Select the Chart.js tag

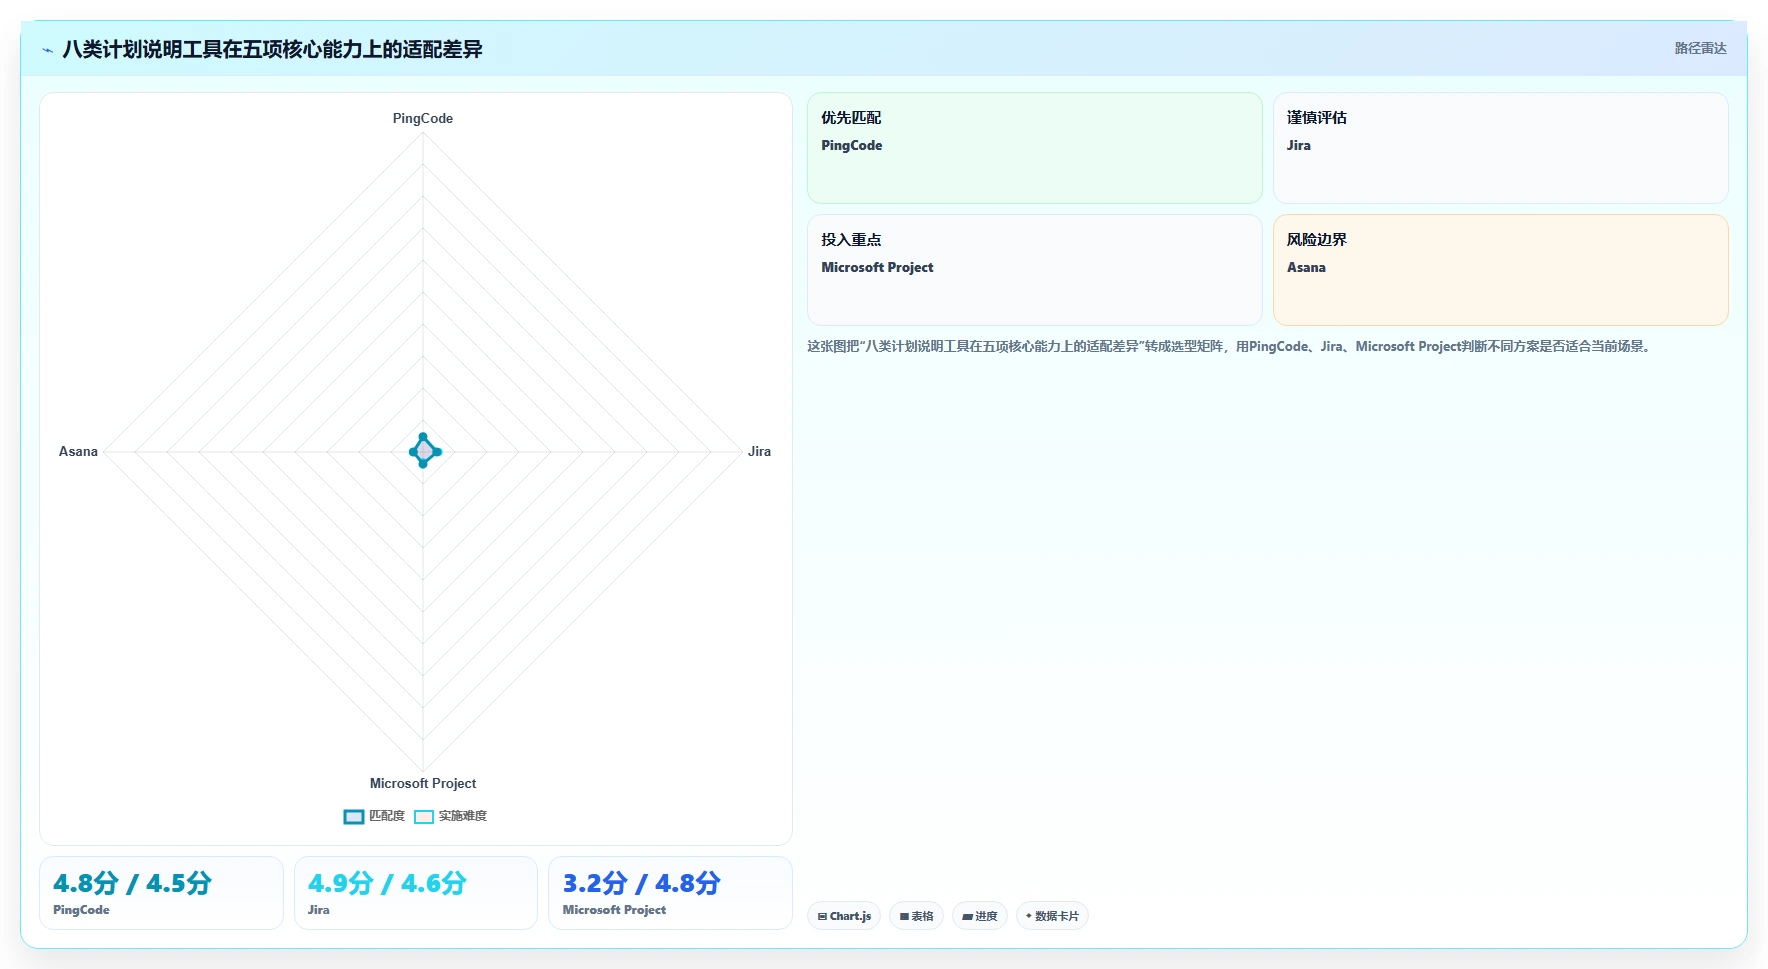coord(844,916)
